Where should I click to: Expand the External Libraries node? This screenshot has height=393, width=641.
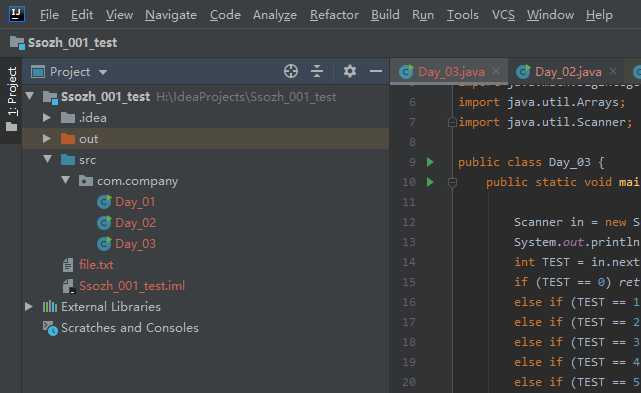[29, 307]
